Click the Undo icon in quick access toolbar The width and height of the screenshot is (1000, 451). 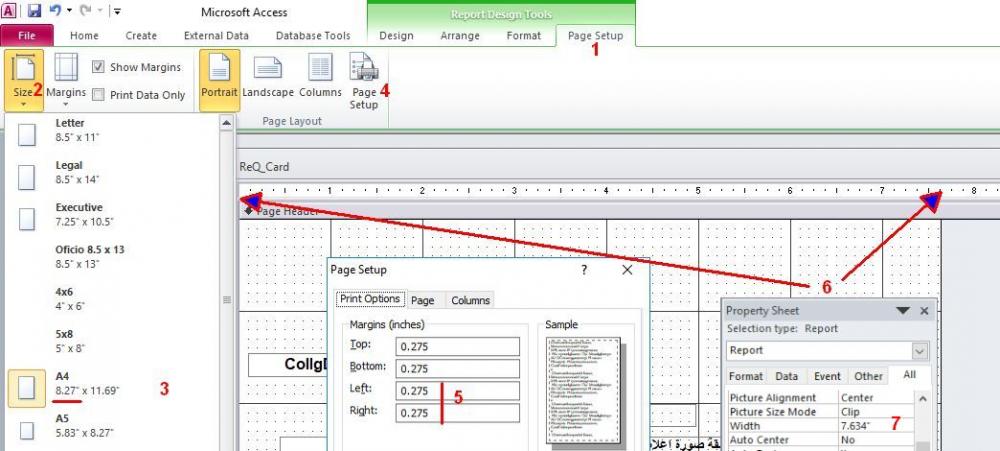tap(55, 11)
